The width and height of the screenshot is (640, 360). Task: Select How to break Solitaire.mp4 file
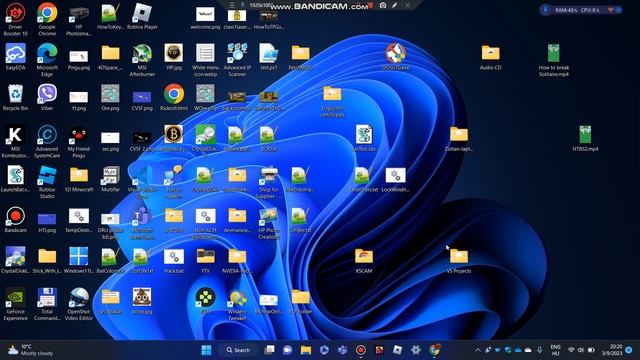coord(554,60)
